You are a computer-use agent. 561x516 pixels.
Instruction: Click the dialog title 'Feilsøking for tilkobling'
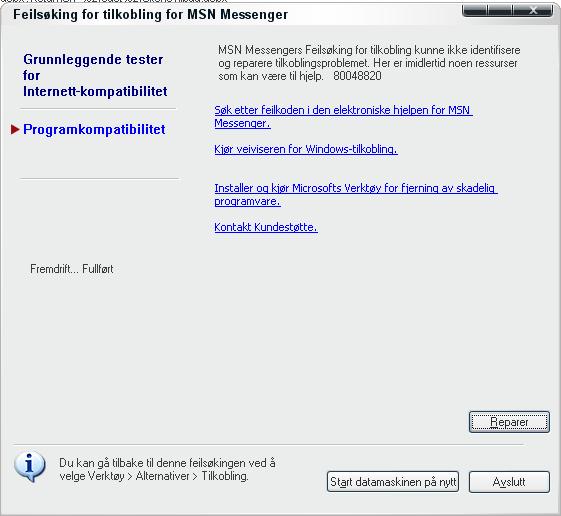150,15
